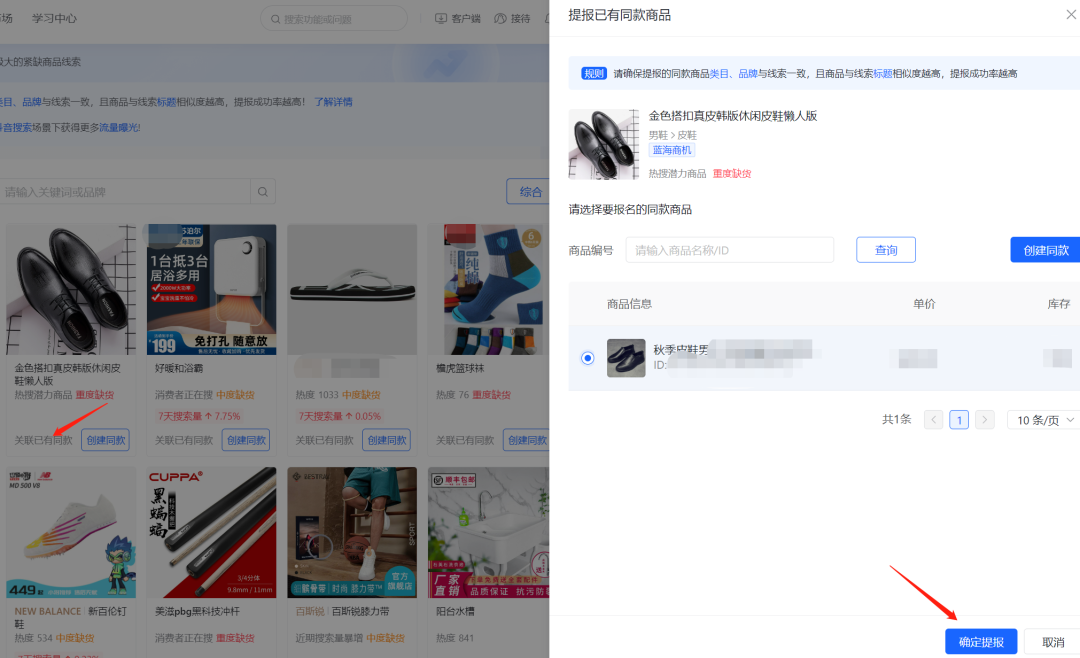
Task: Click the 热度 76 text on socks card
Action: pos(453,395)
